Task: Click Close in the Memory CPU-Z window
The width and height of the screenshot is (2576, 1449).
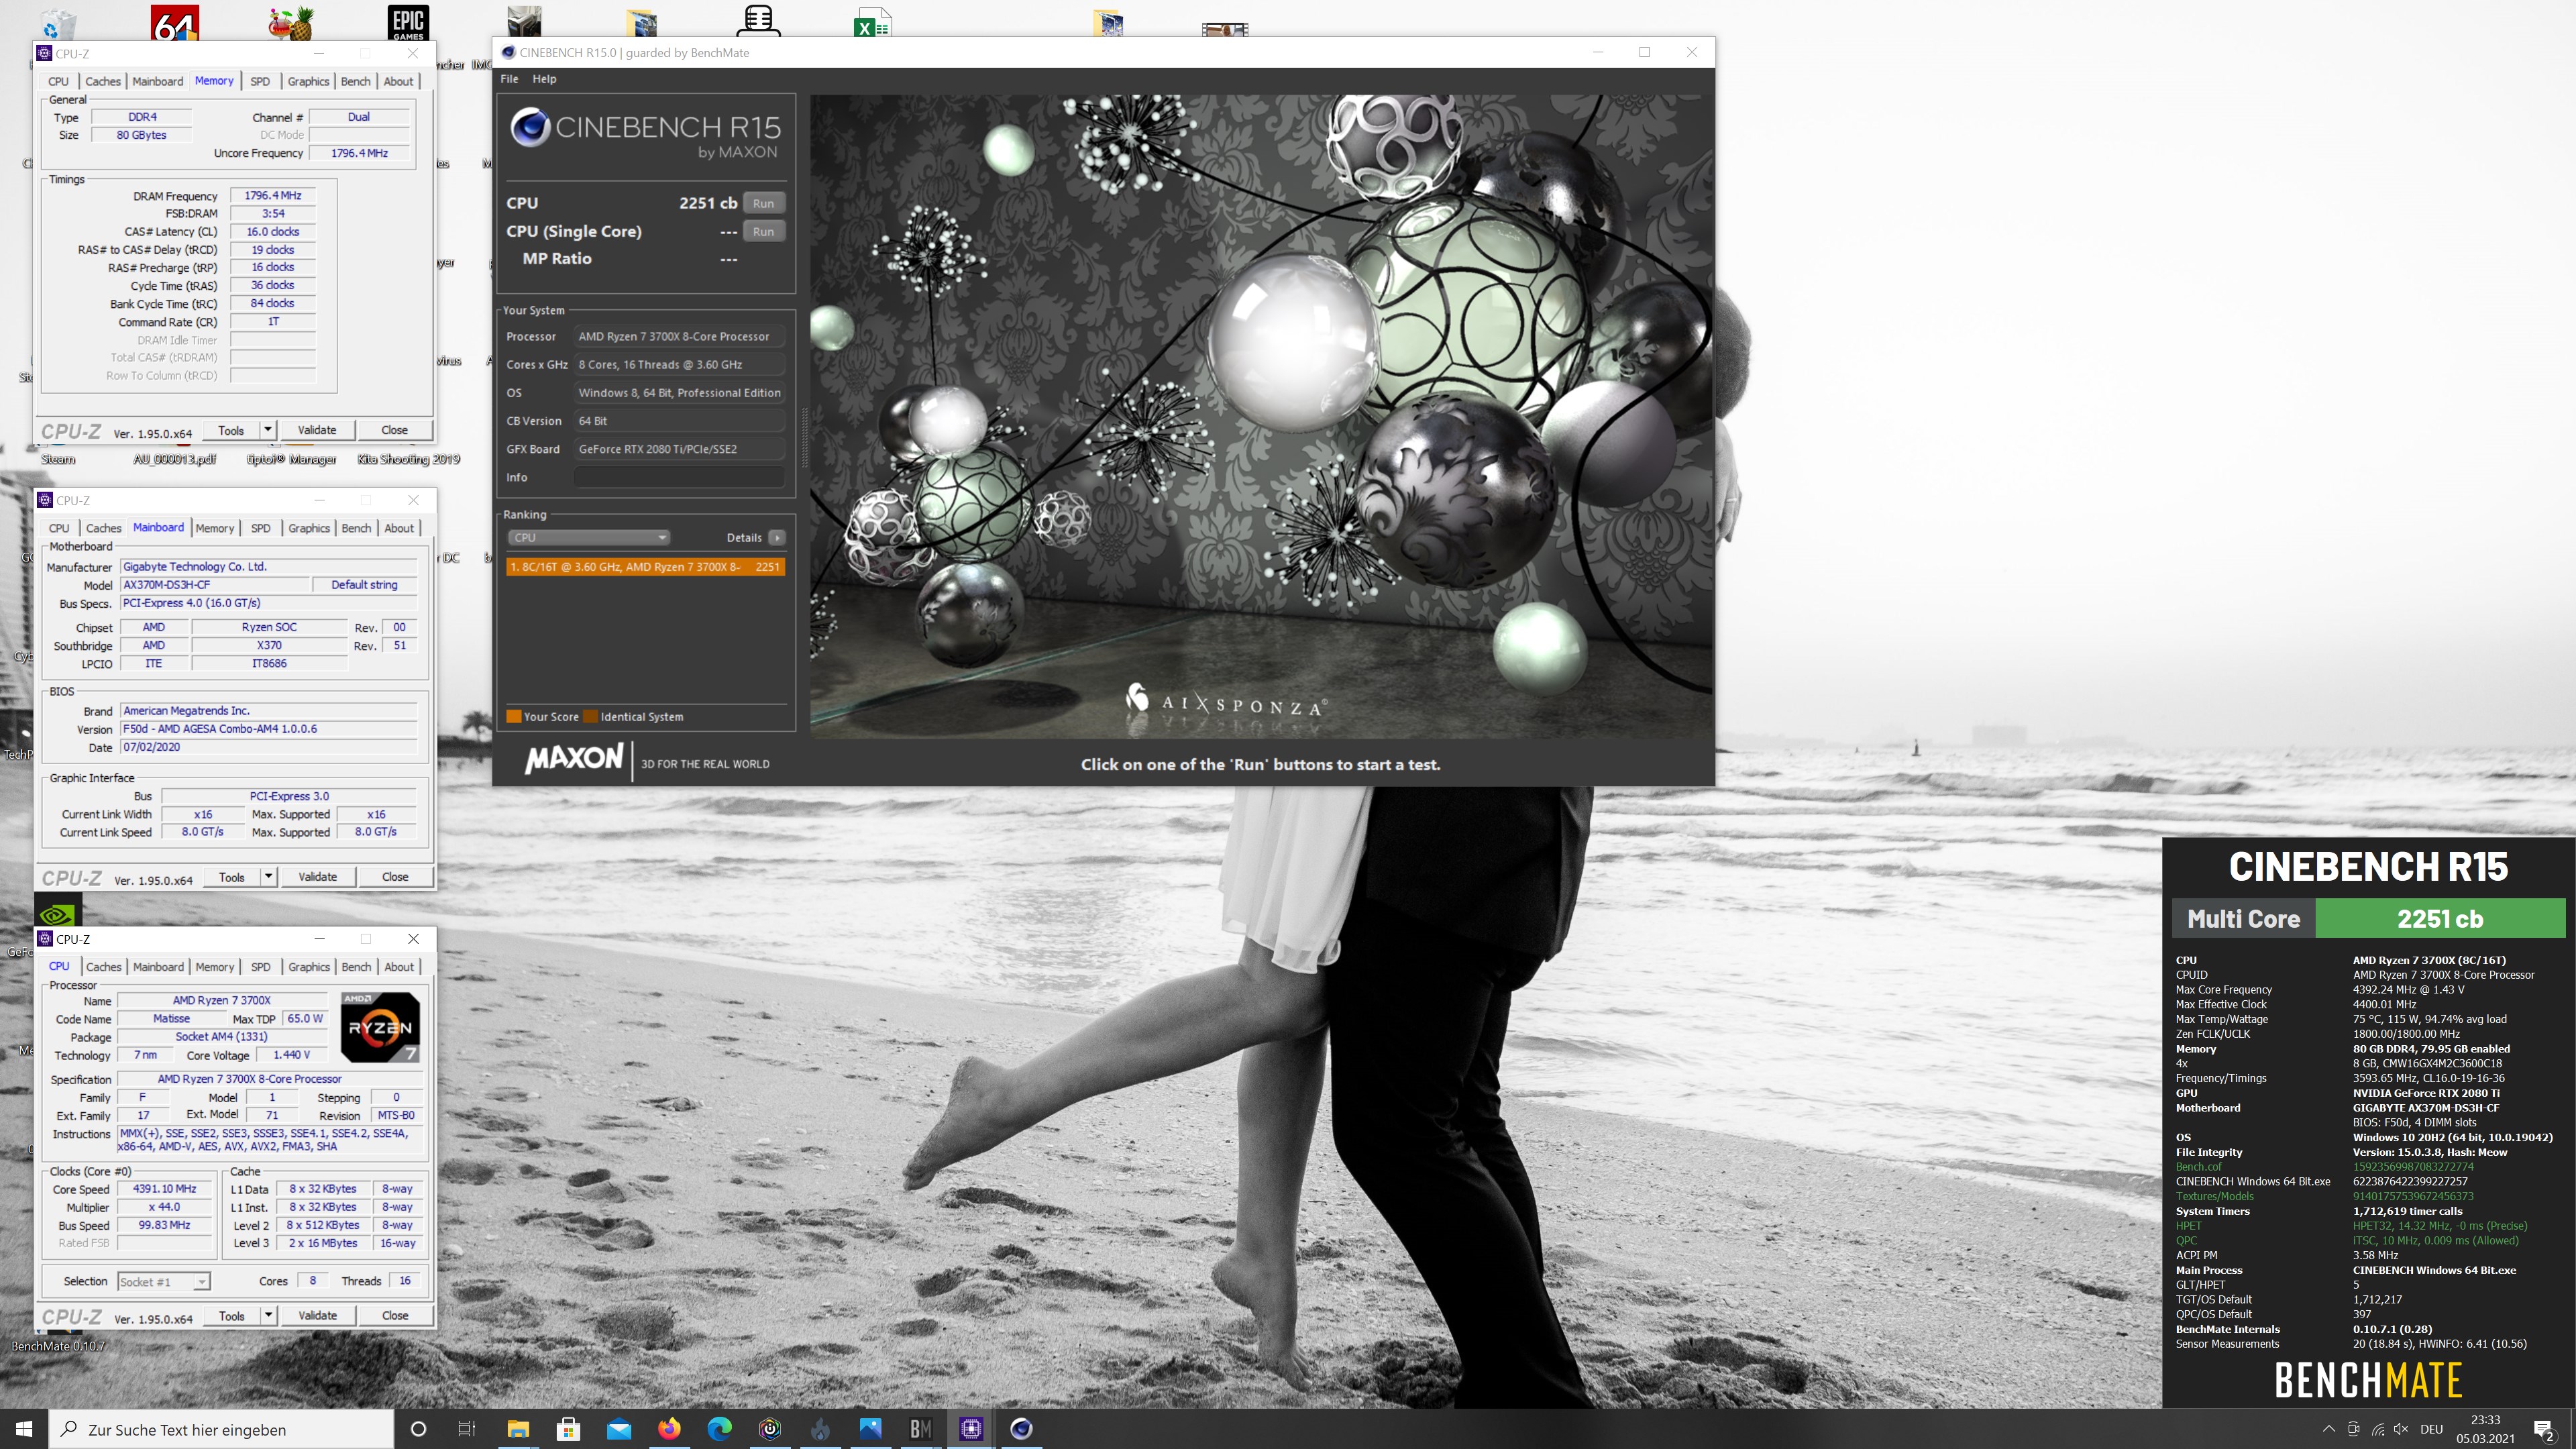Action: 394,430
